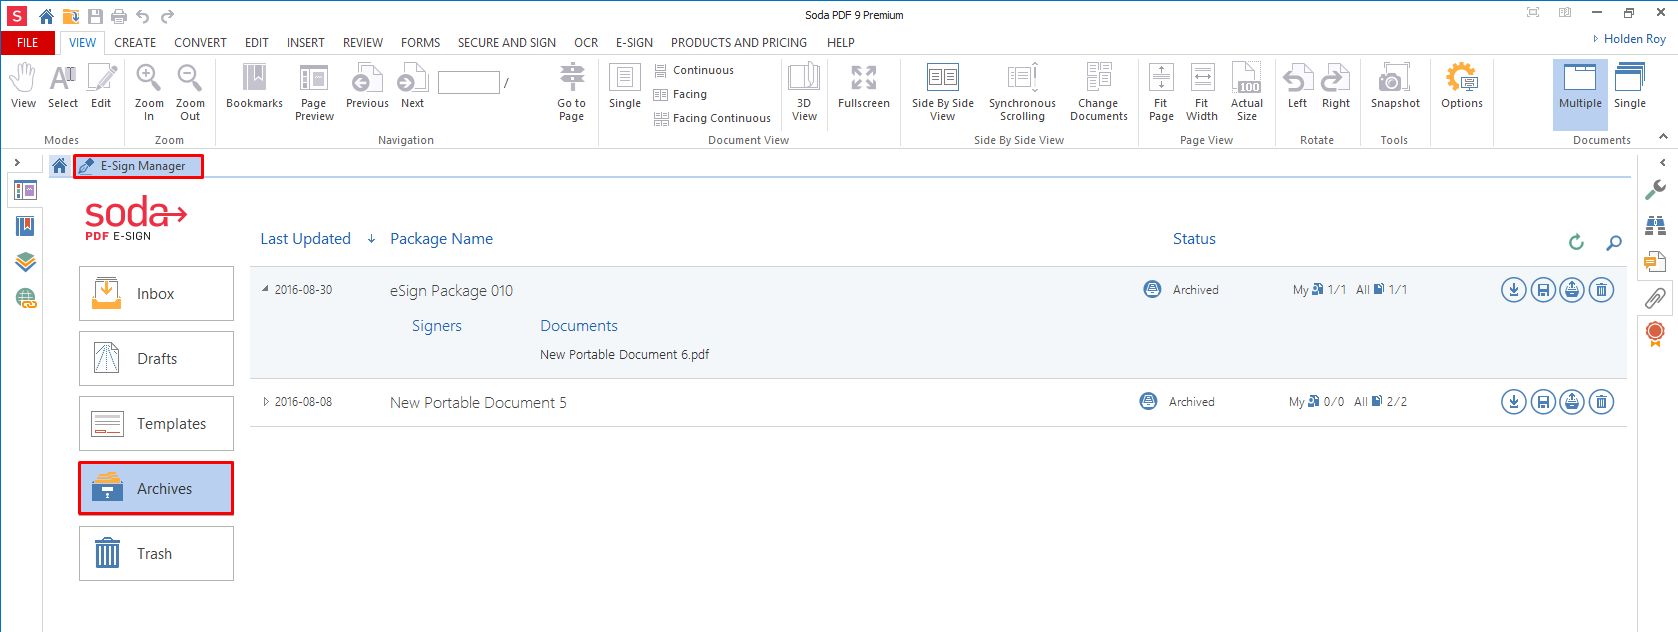Expand the left side panel chevron
This screenshot has width=1678, height=632.
coord(17,162)
